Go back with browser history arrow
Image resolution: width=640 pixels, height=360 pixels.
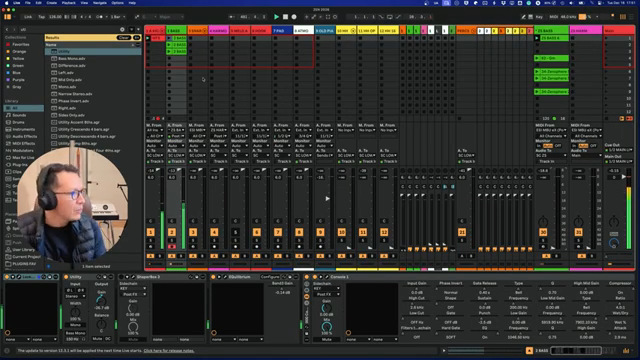(7, 29)
